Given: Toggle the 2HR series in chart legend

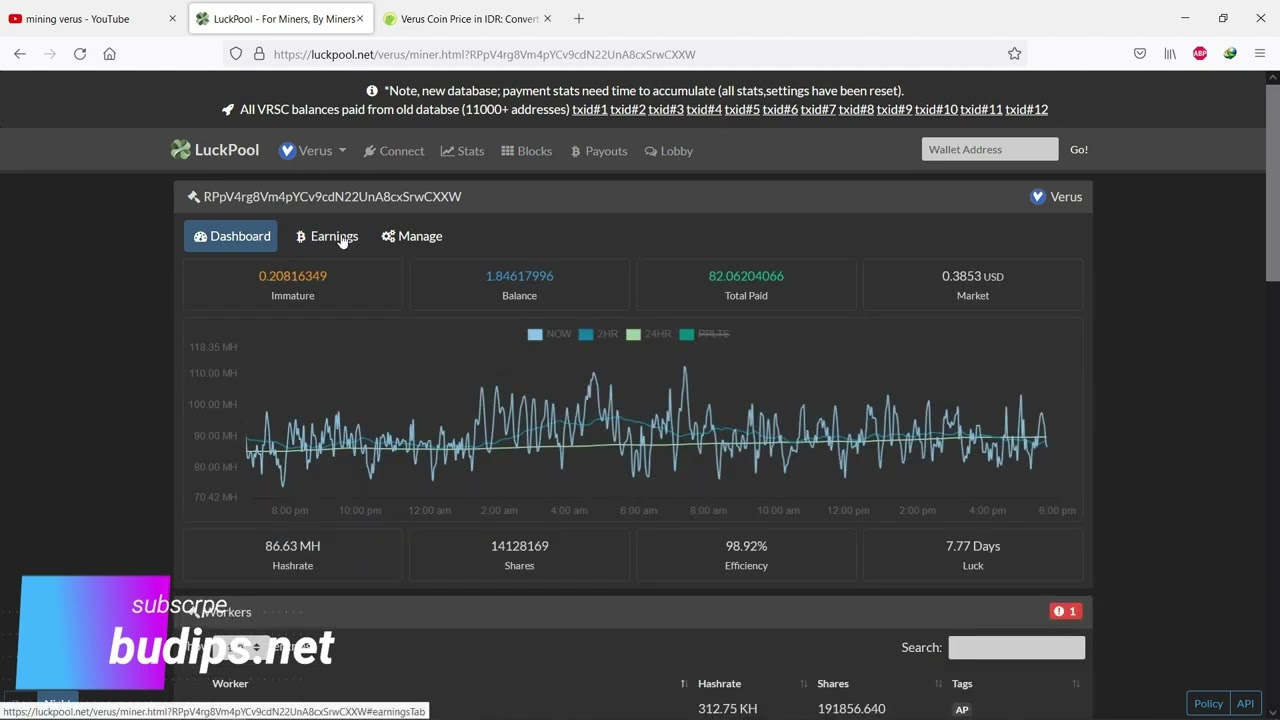Looking at the screenshot, I should pos(598,334).
